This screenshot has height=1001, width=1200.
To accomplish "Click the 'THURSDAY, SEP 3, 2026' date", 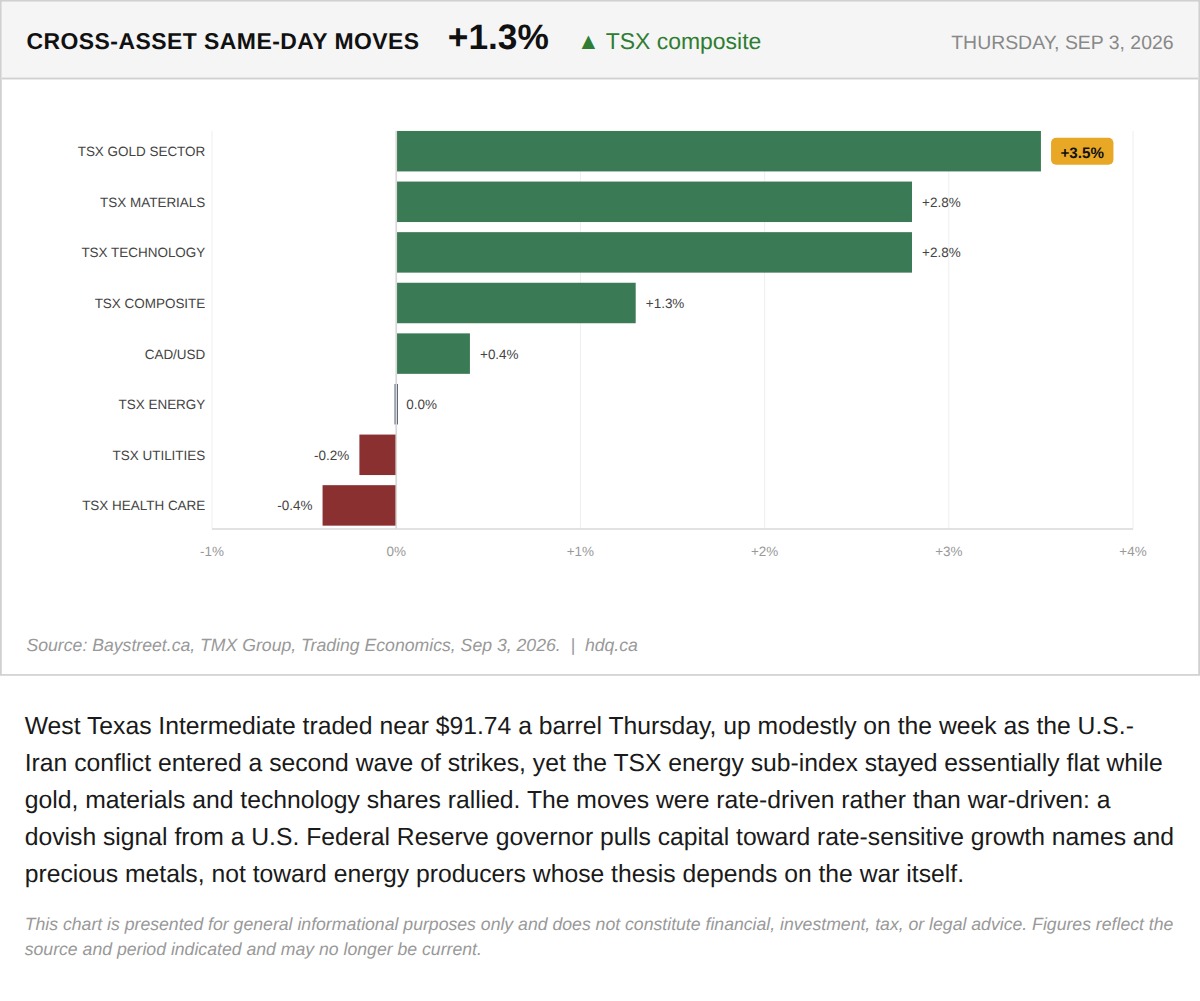I will click(1062, 42).
